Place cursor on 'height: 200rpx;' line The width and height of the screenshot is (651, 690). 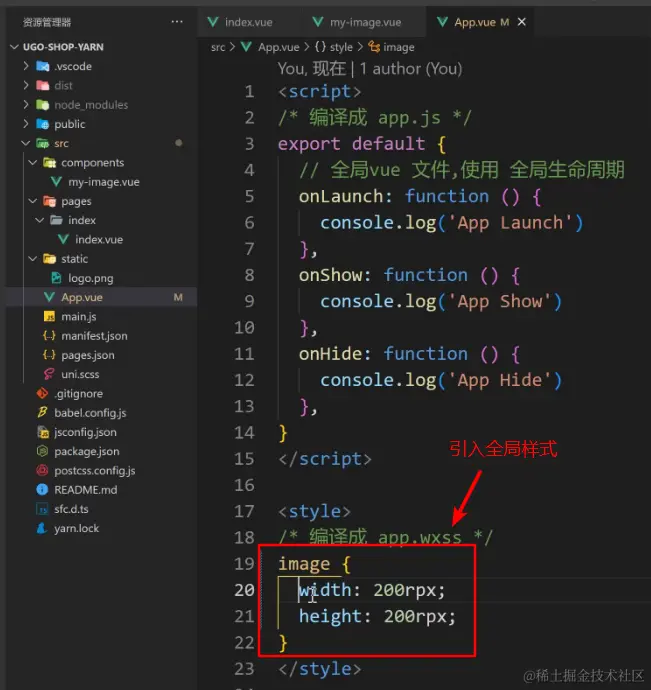[377, 616]
